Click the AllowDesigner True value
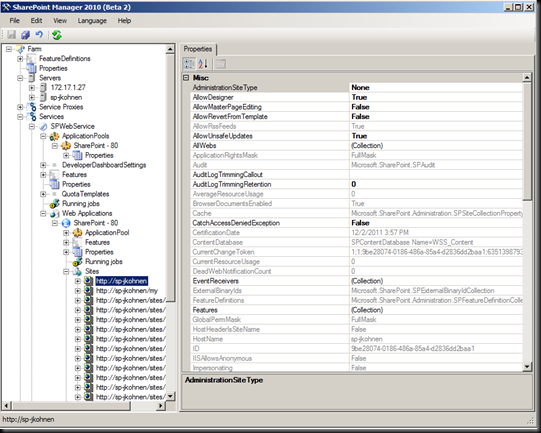 point(359,97)
